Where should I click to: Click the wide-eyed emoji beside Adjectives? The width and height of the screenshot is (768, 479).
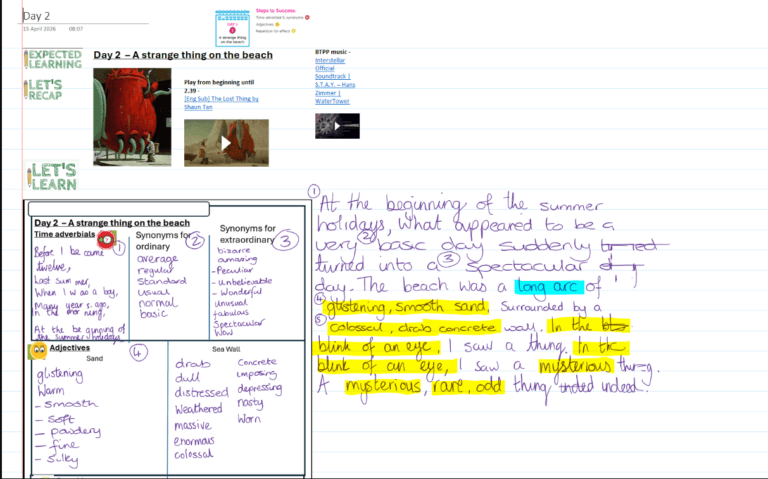coord(38,351)
